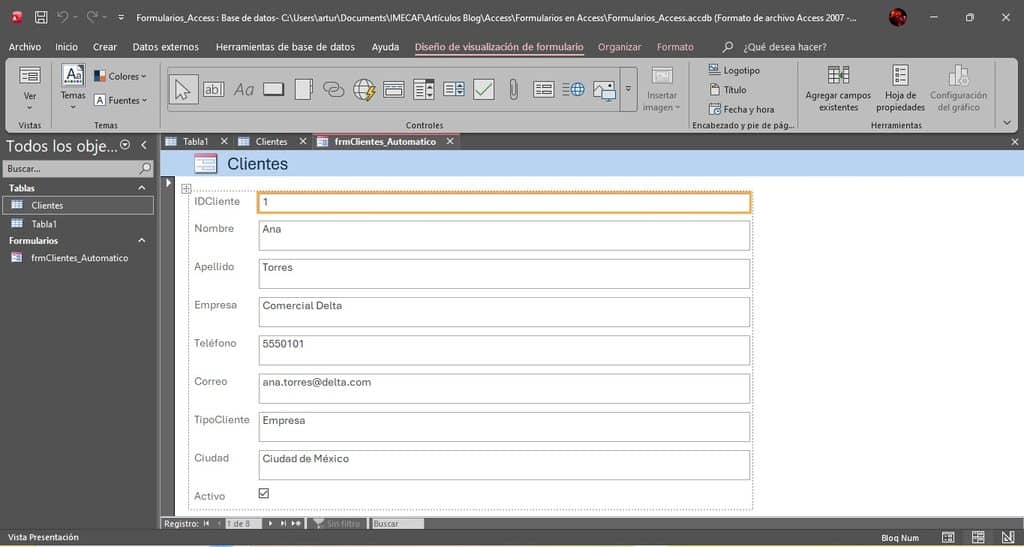Click the Save icon in title bar

click(40, 18)
